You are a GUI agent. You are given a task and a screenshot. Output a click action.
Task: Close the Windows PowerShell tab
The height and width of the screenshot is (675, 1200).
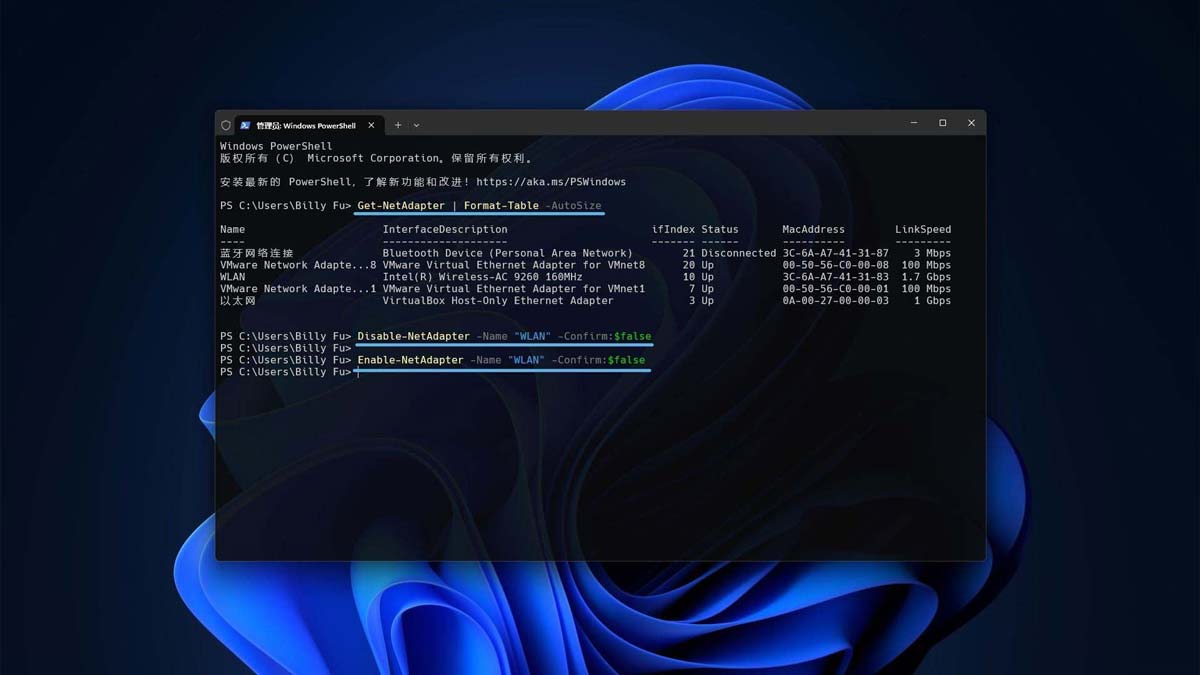coord(372,125)
